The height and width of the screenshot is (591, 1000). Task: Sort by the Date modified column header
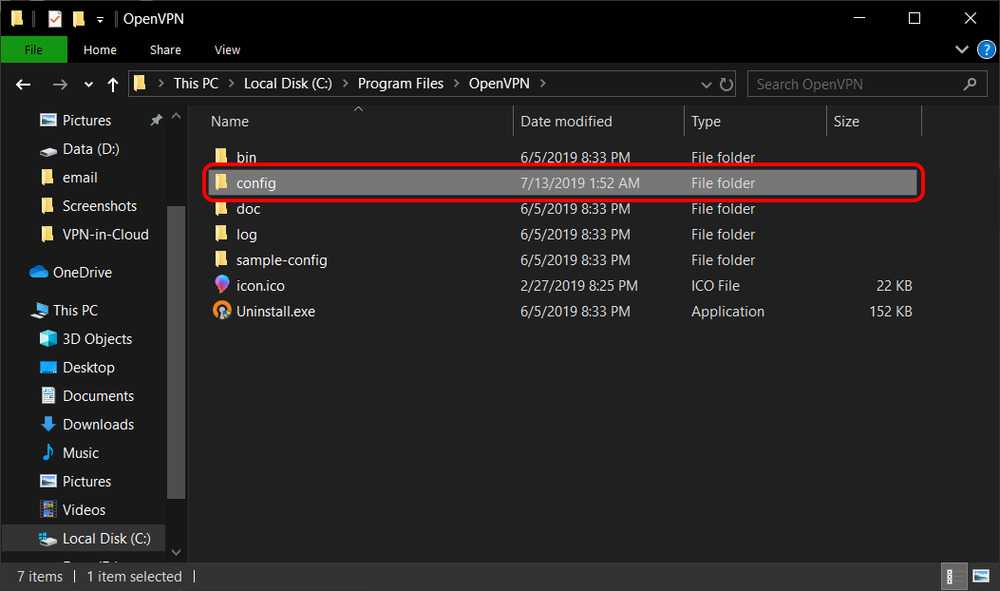[566, 121]
